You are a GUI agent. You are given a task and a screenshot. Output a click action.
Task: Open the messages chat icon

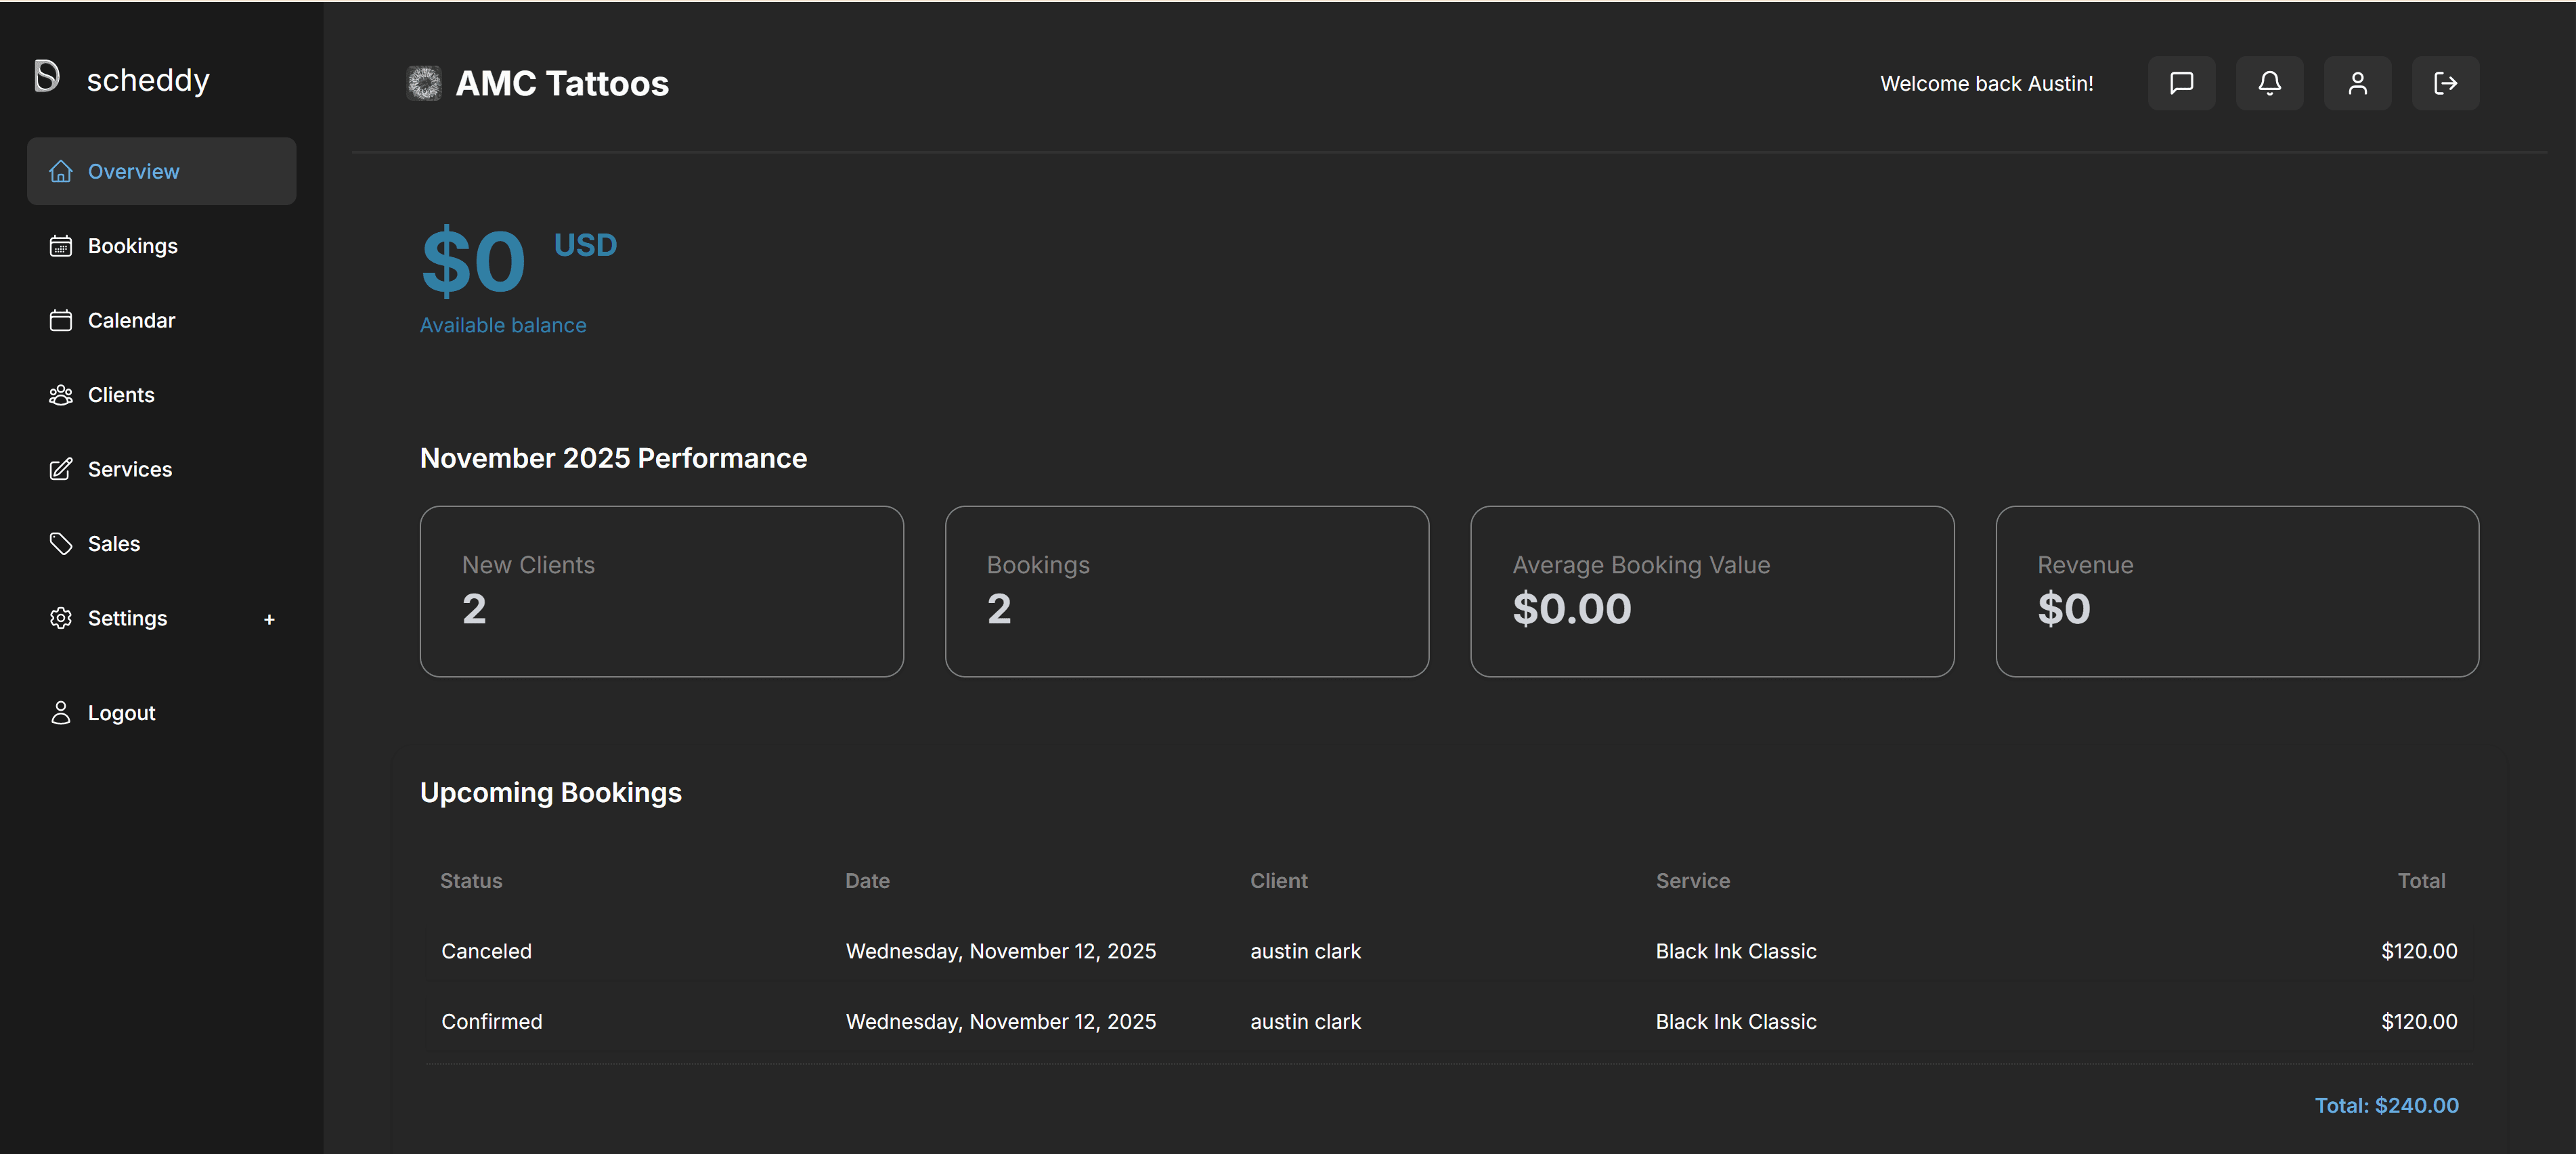(2181, 83)
